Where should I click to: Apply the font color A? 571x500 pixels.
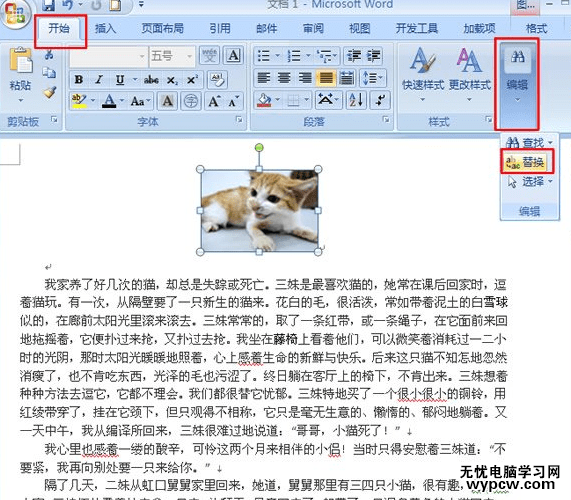click(x=109, y=101)
